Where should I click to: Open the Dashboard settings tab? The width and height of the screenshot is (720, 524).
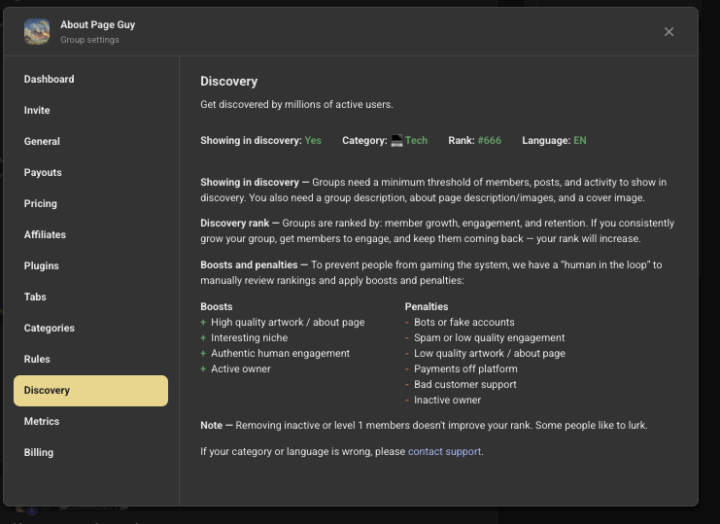(x=49, y=79)
